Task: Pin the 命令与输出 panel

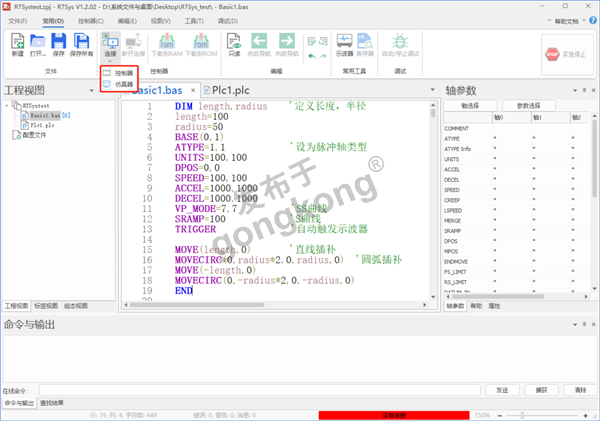Action: coord(584,324)
